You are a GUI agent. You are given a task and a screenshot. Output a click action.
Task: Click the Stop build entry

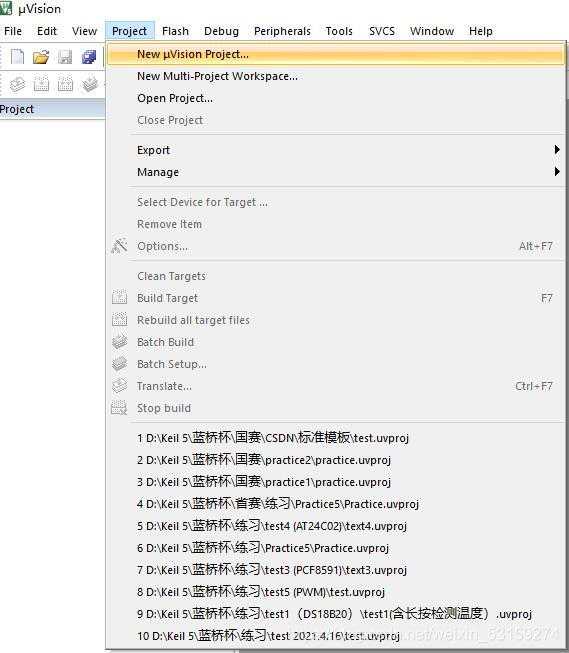tap(336, 408)
